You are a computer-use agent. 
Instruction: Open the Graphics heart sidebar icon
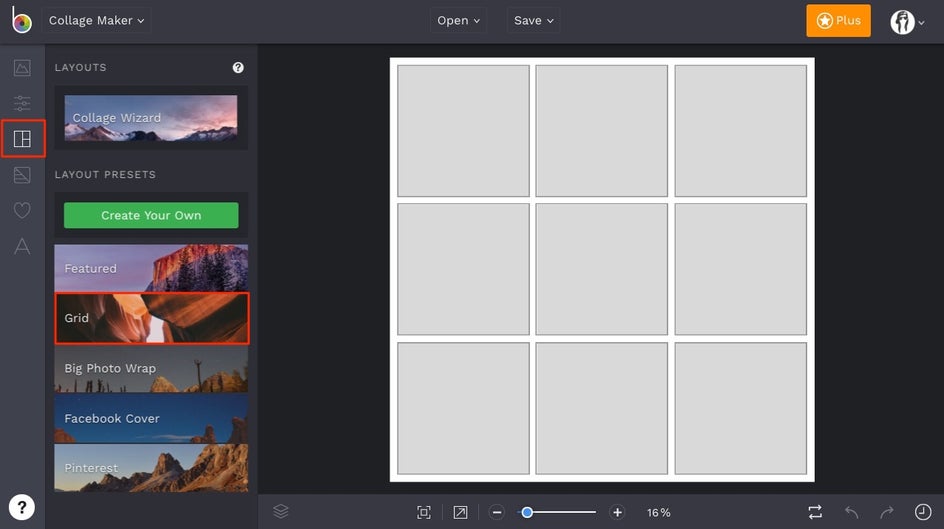tap(22, 211)
